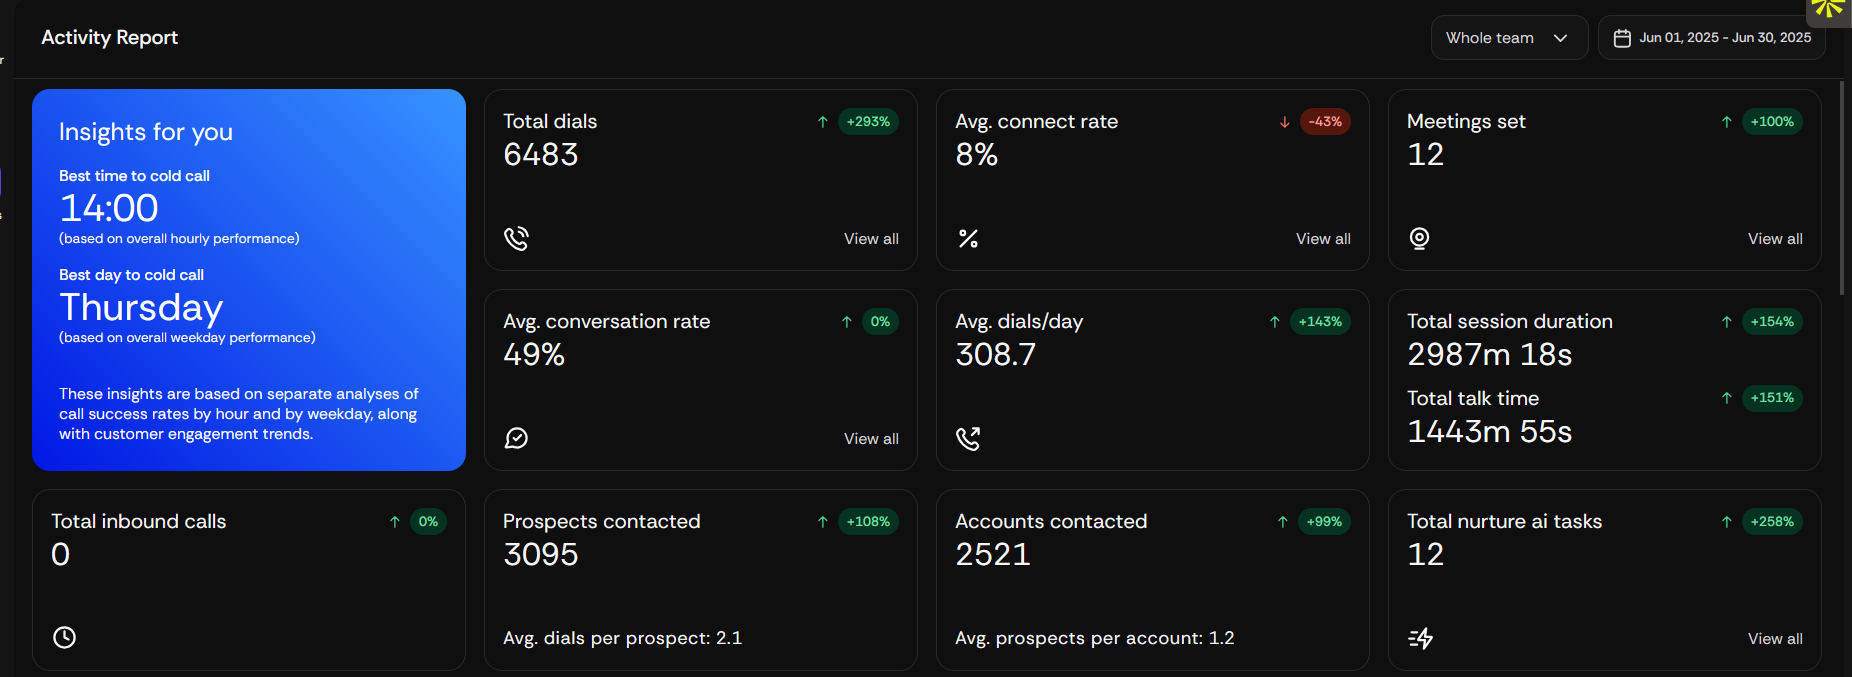Click the chevron arrow in Whole team selector
Viewport: 1852px width, 677px height.
coord(1560,38)
